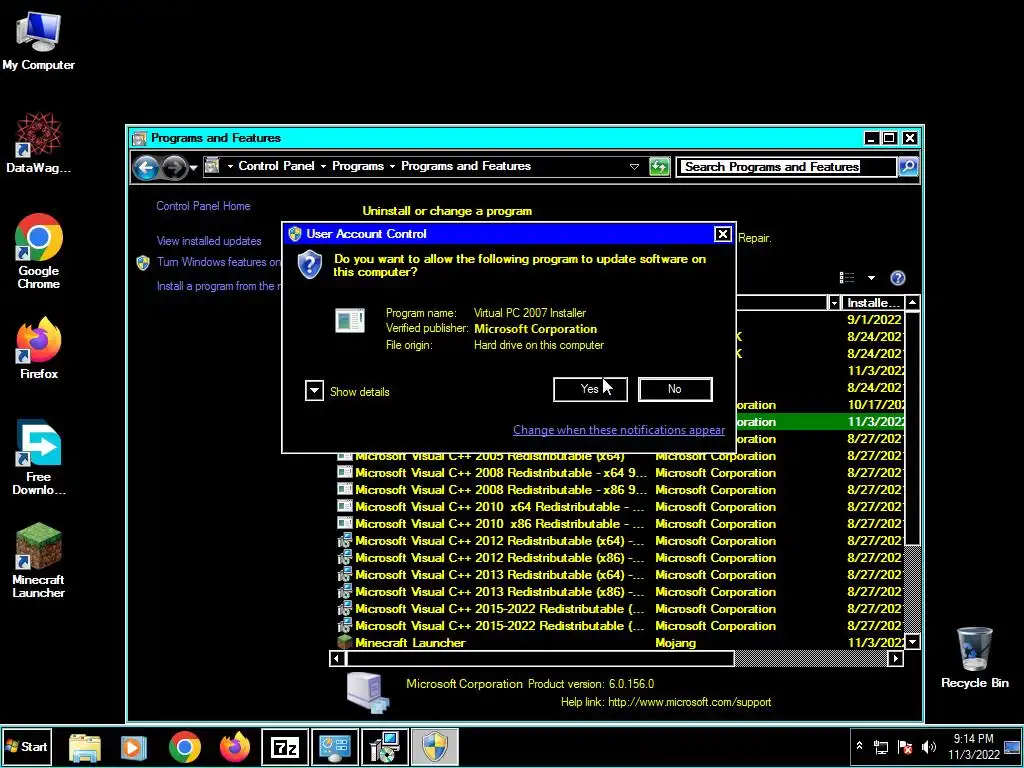Click the magnifier search button
Image resolution: width=1024 pixels, height=768 pixels.
click(908, 167)
